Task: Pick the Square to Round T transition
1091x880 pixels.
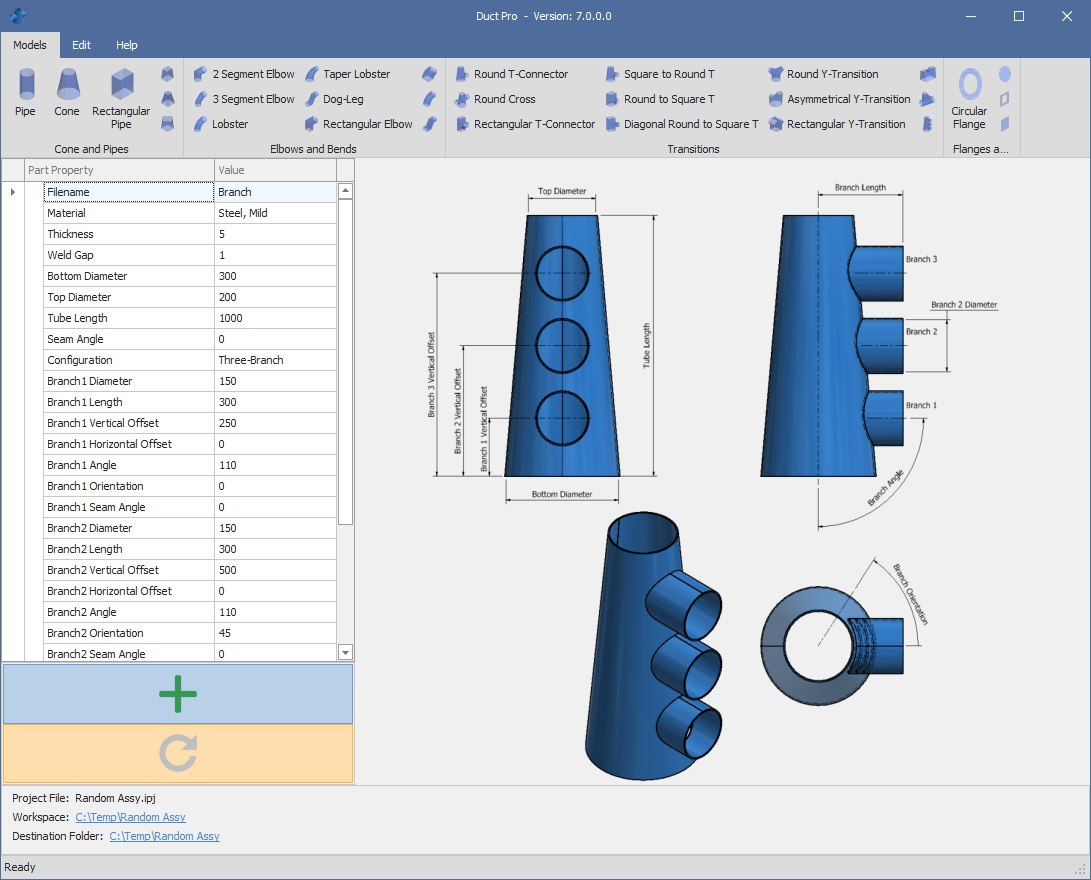Action: click(660, 74)
